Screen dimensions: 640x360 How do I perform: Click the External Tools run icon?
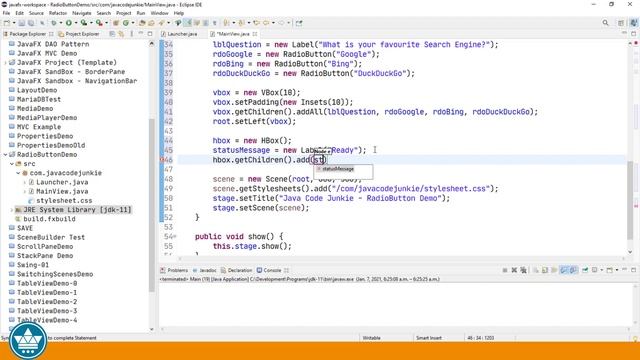click(x=99, y=23)
